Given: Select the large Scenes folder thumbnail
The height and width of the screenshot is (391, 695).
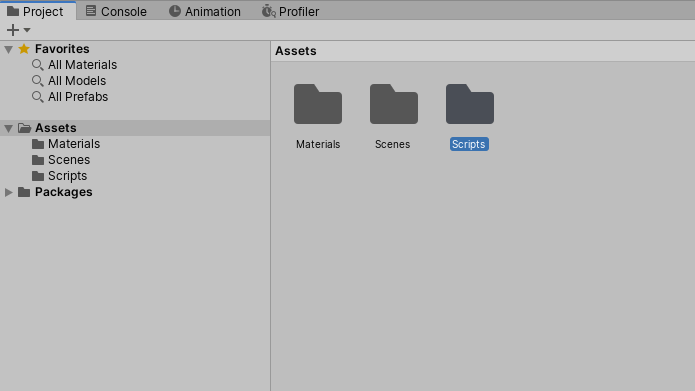Looking at the screenshot, I should [394, 104].
